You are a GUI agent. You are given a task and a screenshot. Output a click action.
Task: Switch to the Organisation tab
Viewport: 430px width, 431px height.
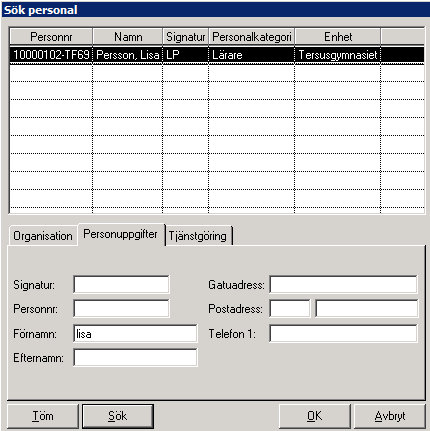coord(43,236)
